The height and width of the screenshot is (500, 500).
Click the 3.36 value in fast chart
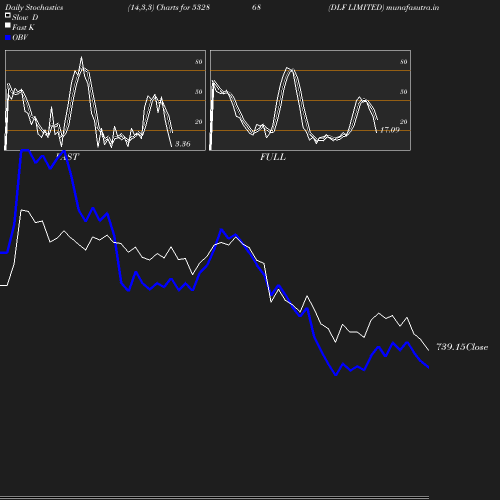point(183,144)
